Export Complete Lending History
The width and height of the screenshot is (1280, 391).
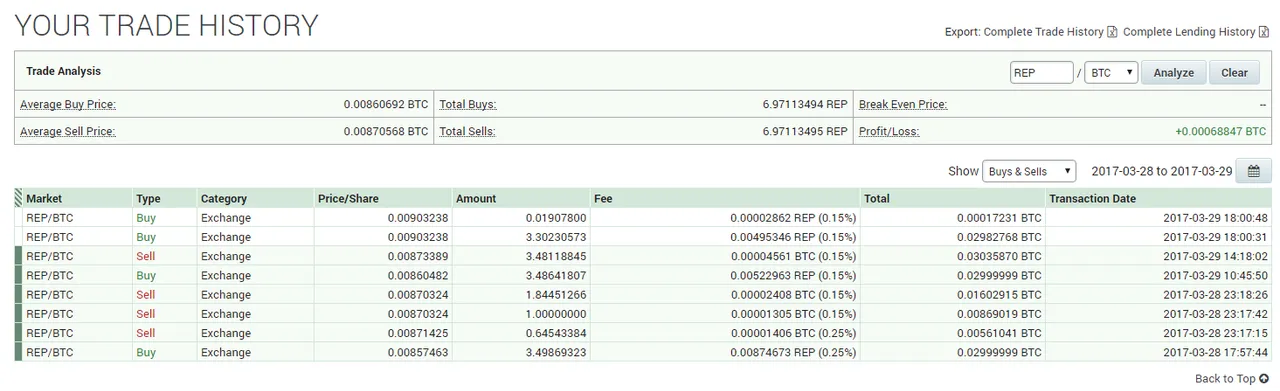(1189, 32)
